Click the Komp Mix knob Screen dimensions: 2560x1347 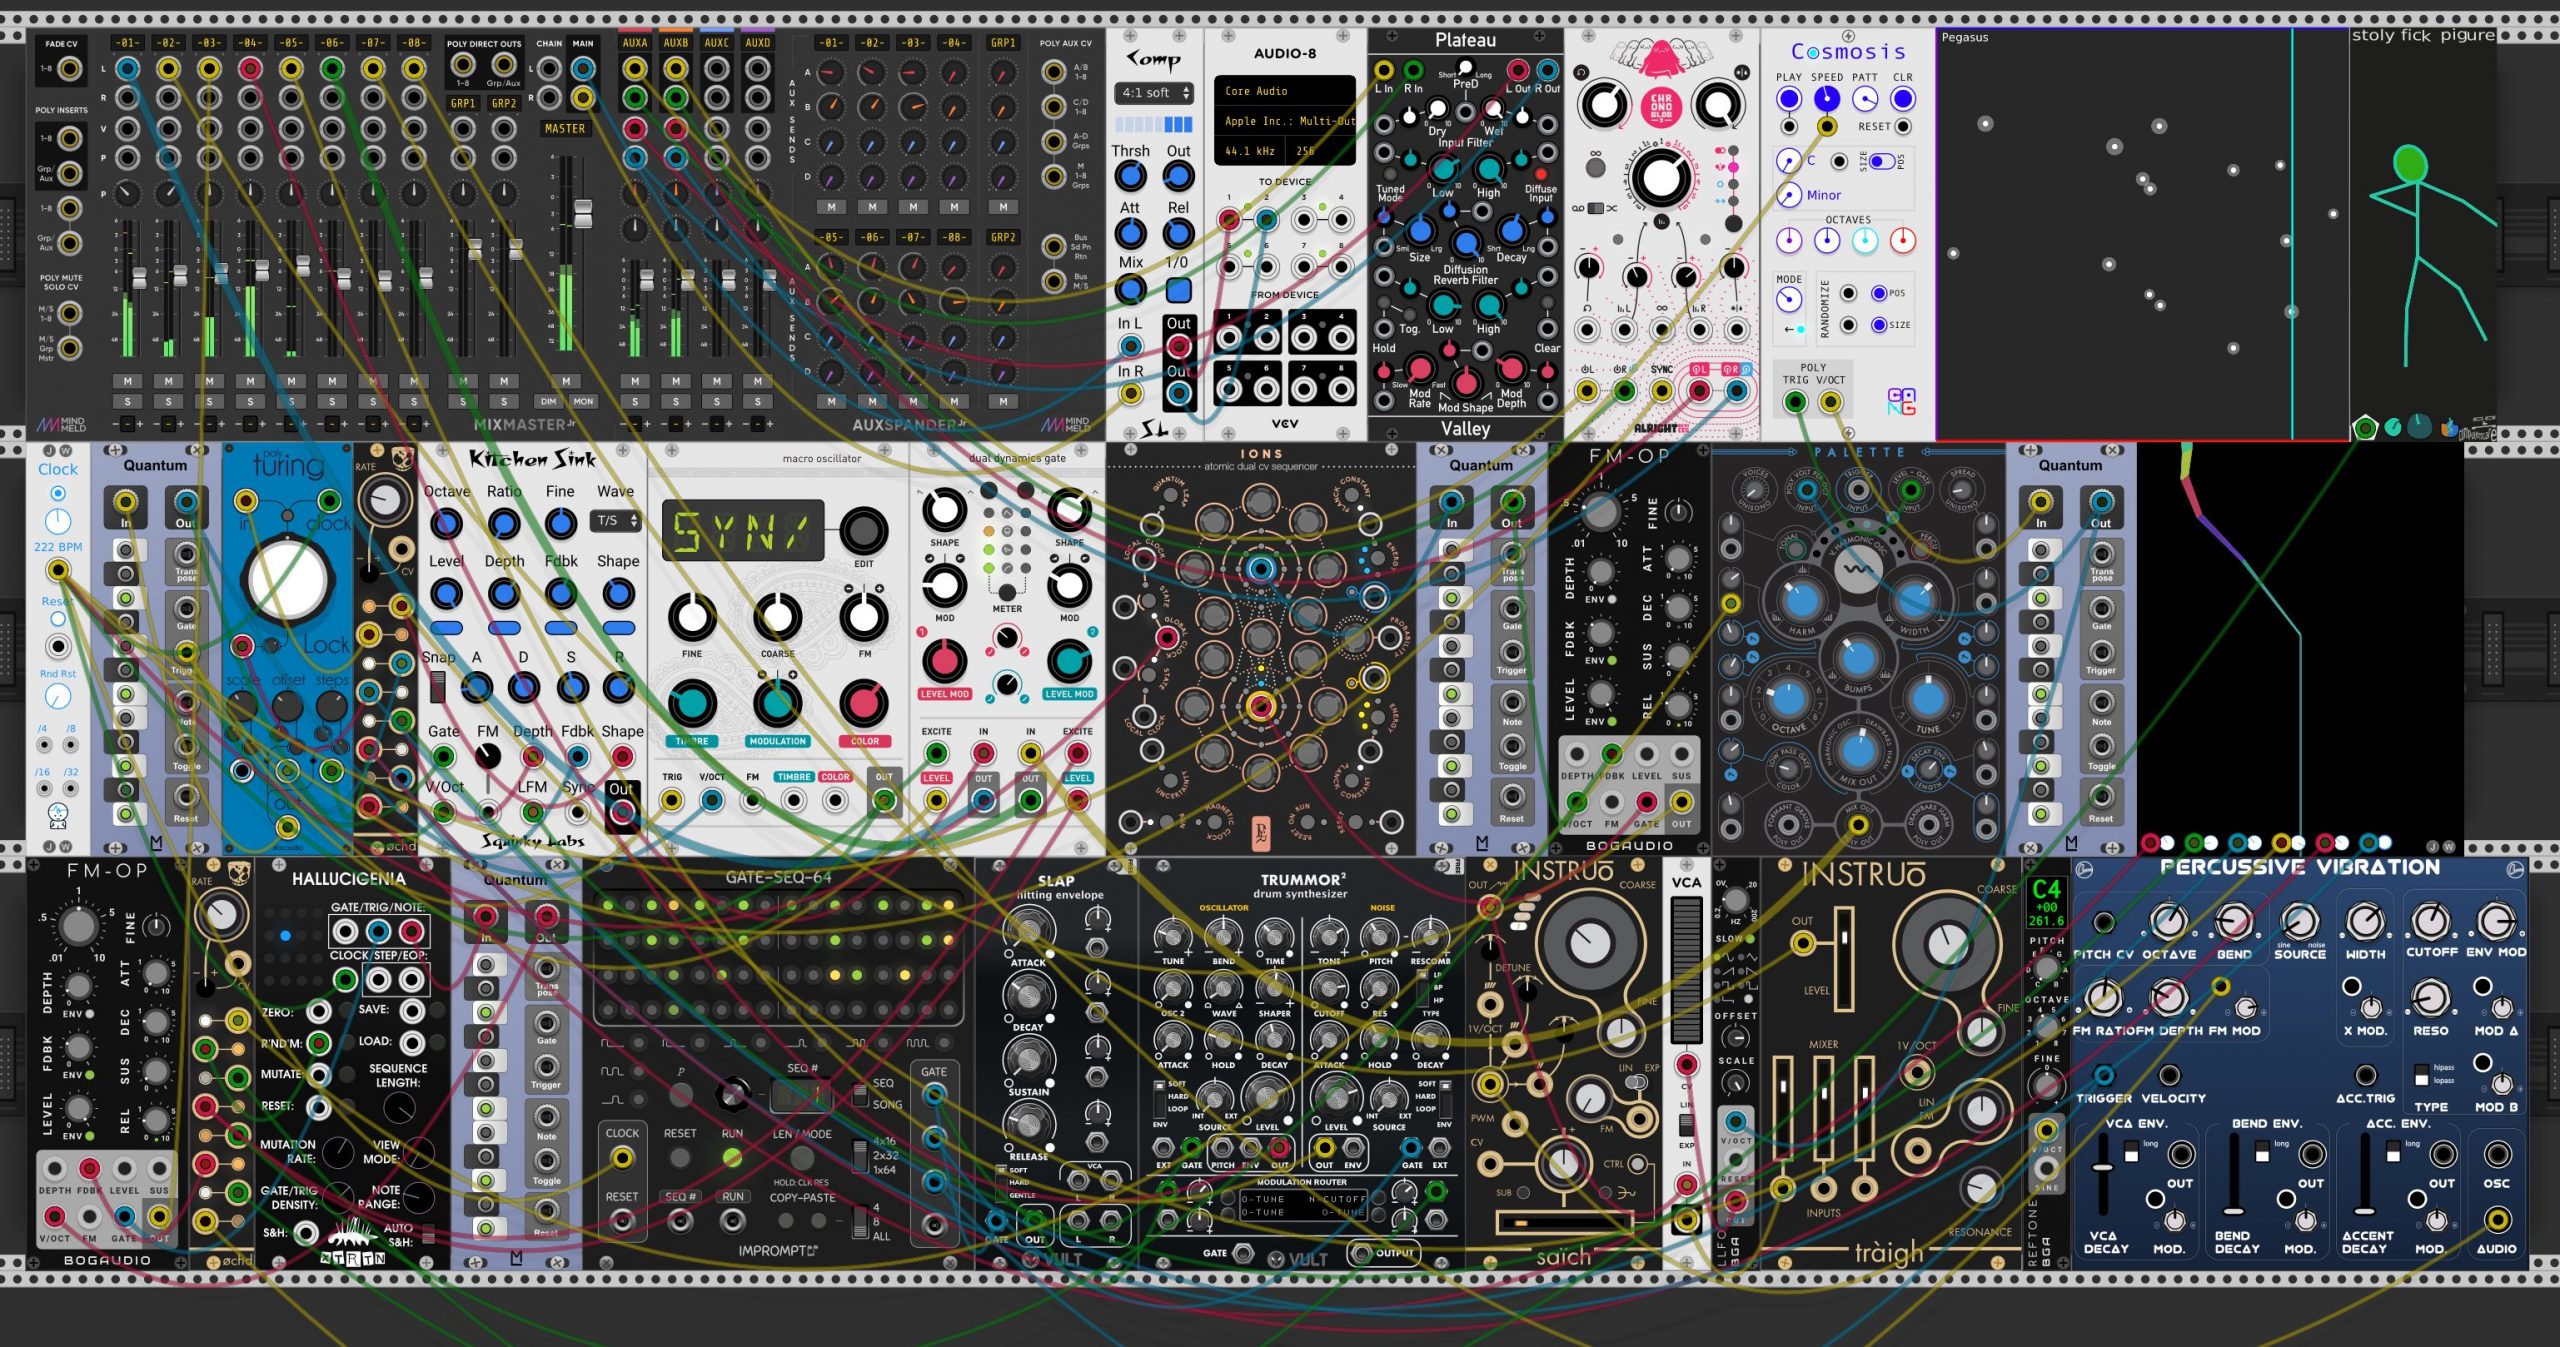pos(1131,290)
